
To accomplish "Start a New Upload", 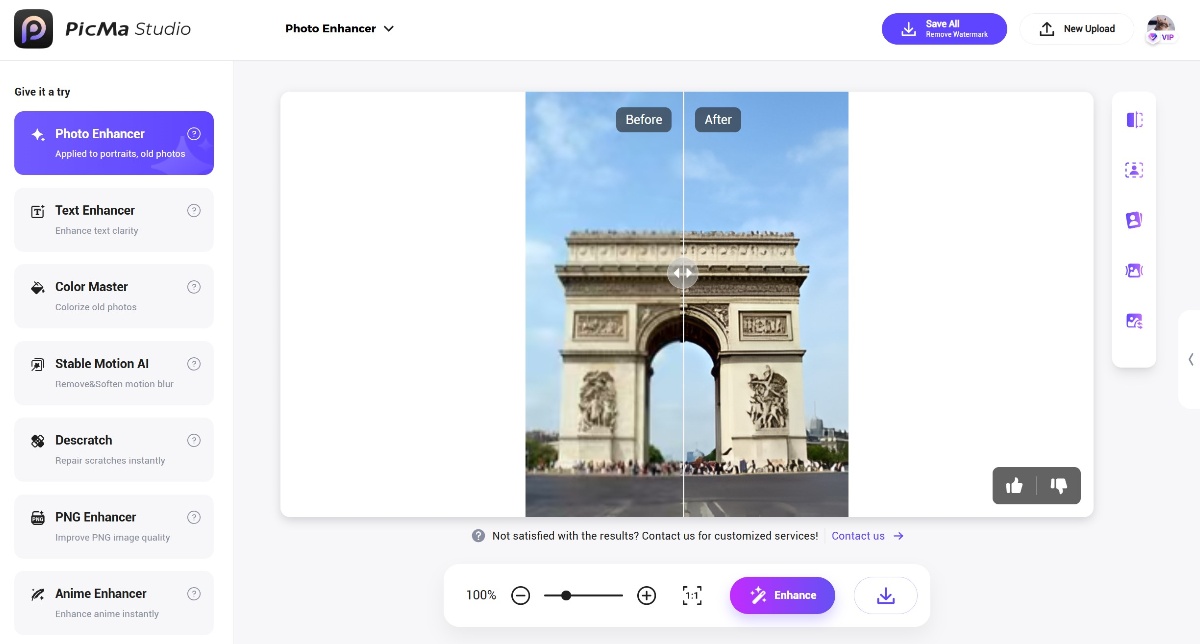I will pos(1076,29).
